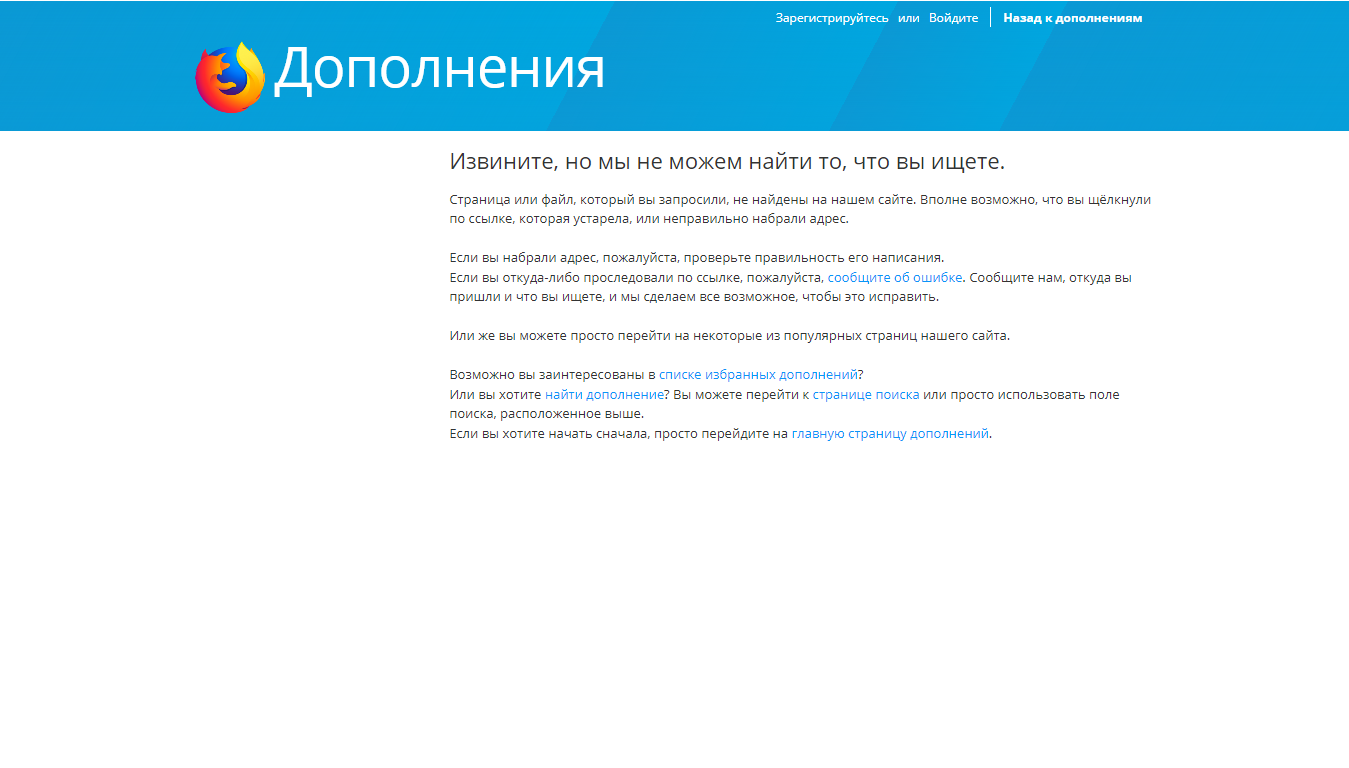Click paragraph starting Страница или файл

(x=800, y=209)
